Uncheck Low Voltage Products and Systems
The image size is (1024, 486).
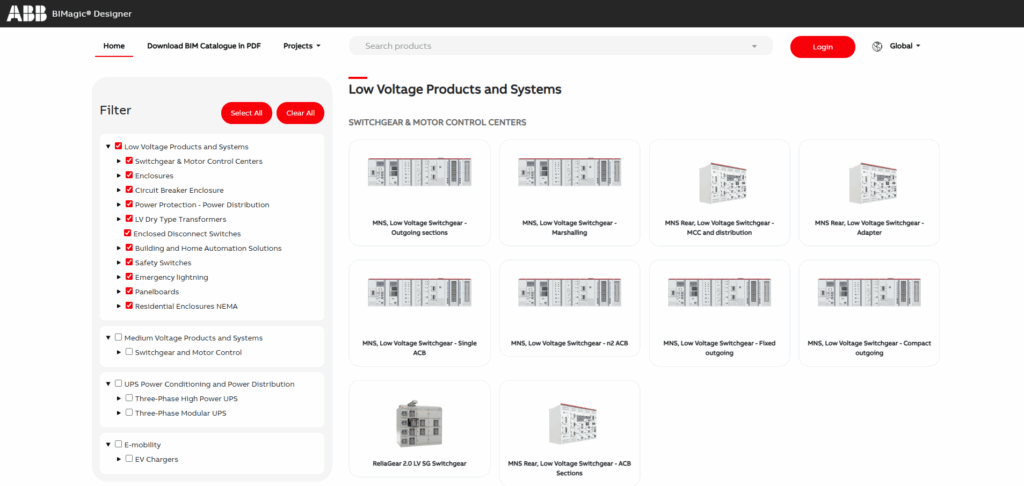[118, 146]
